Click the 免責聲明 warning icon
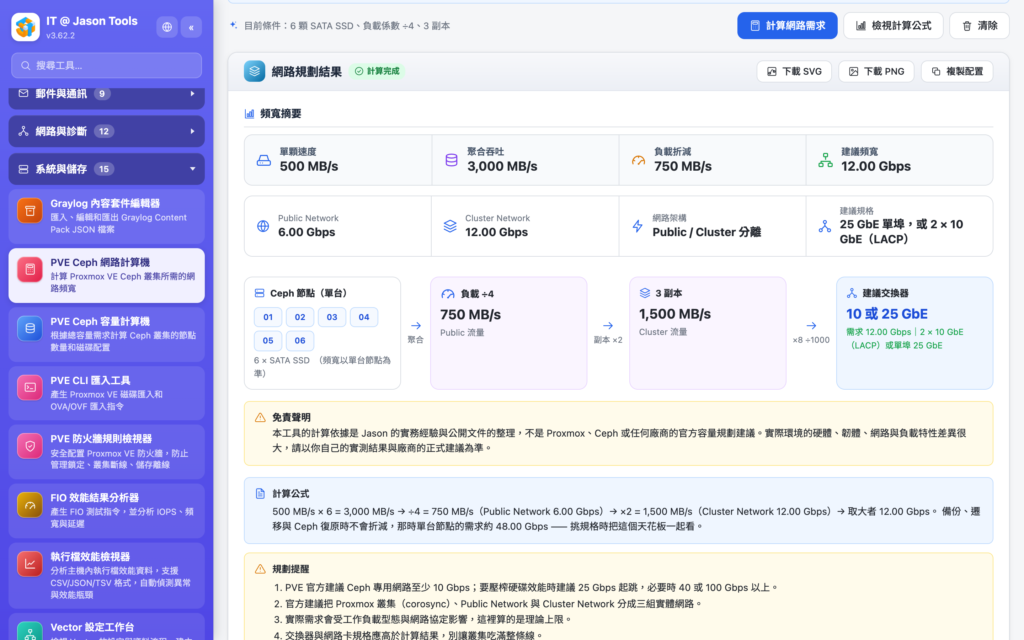The width and height of the screenshot is (1024, 640). coord(260,417)
